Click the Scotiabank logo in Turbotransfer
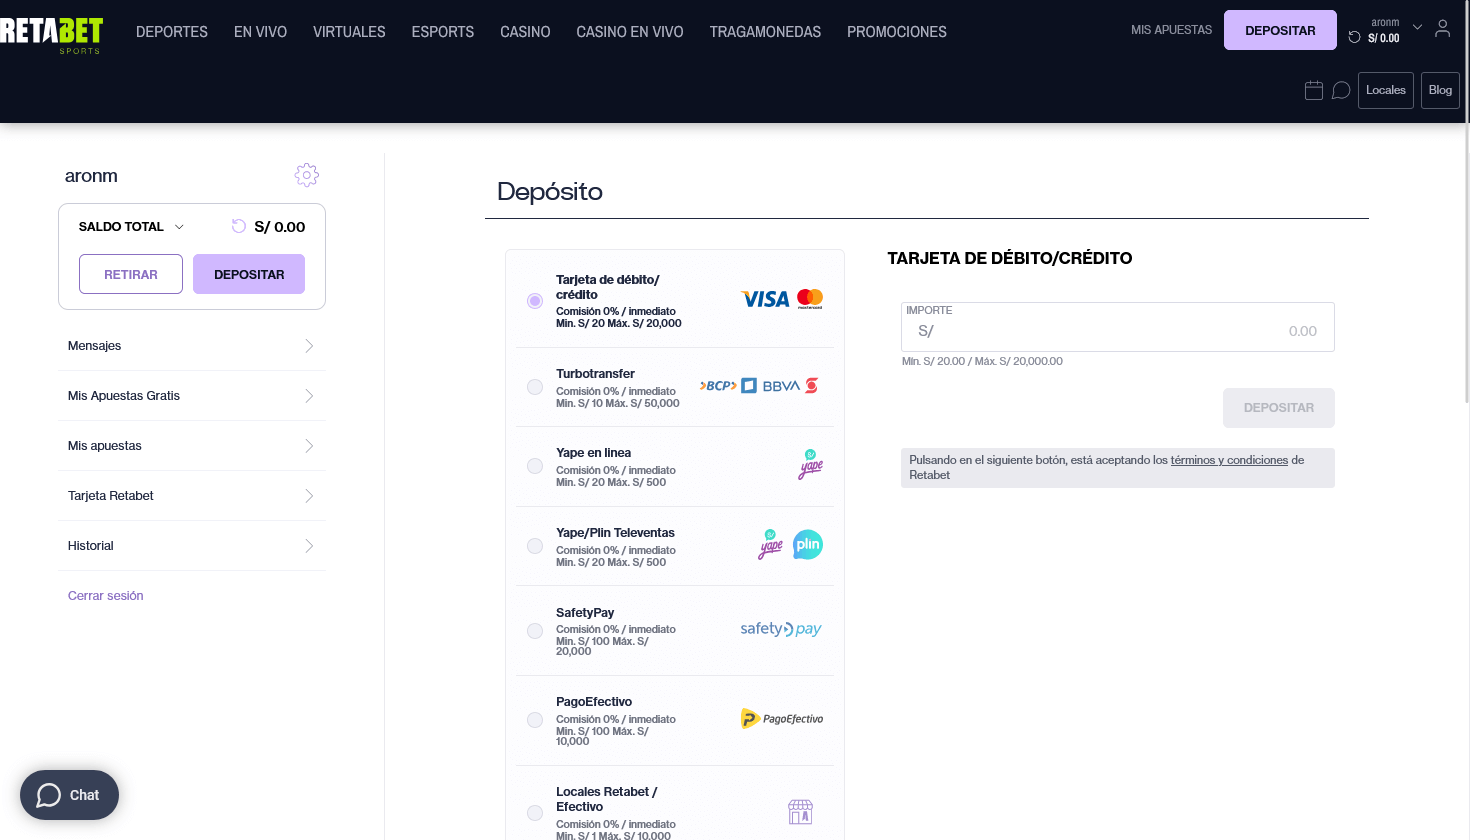This screenshot has height=840, width=1470. tap(812, 386)
